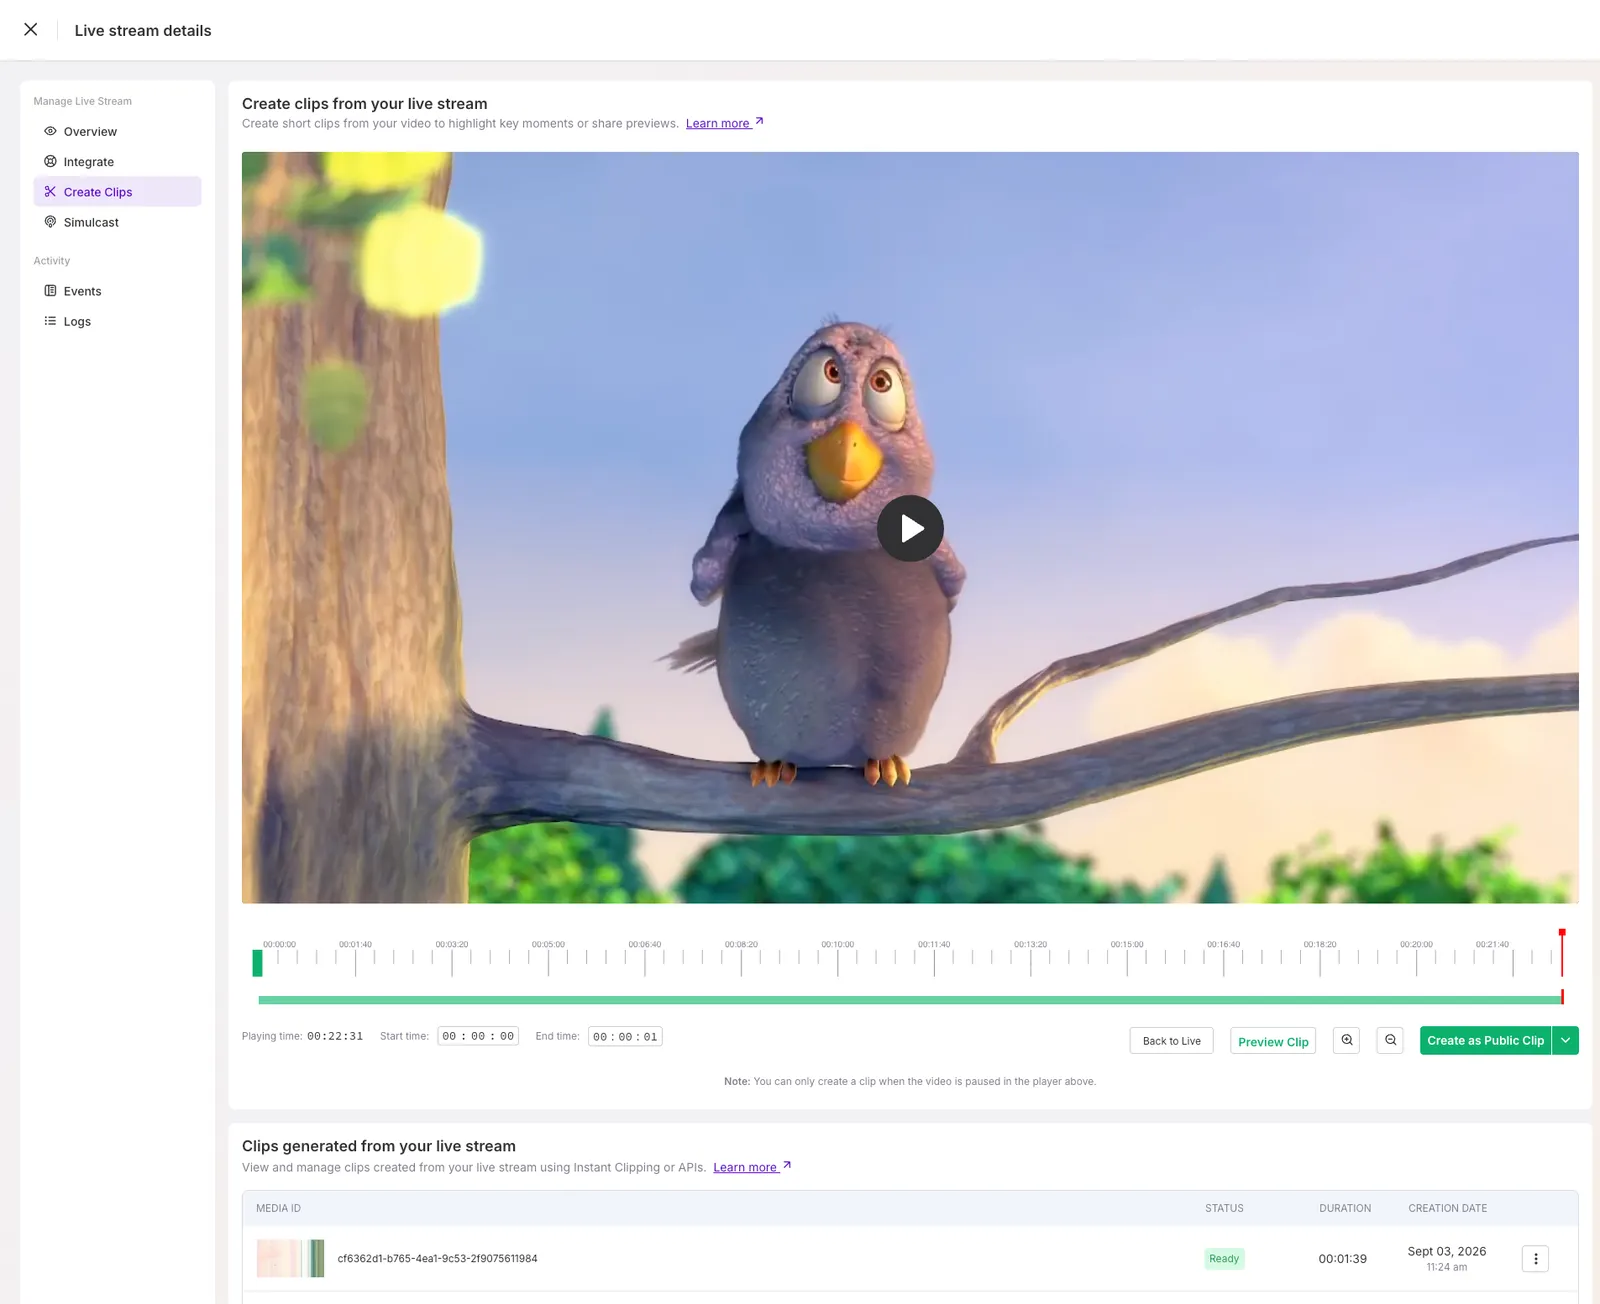Open Learn more link for creating clips
The width and height of the screenshot is (1600, 1304).
click(724, 123)
